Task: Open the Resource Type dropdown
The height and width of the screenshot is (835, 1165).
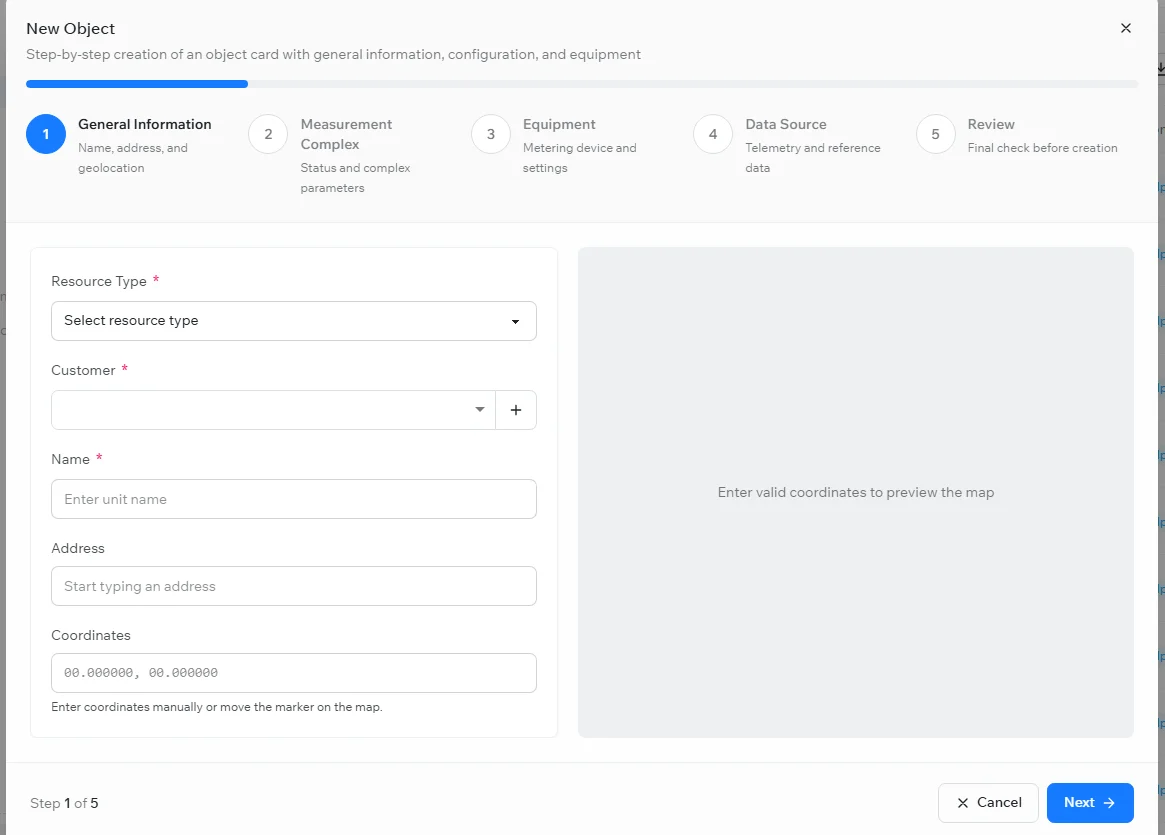Action: click(x=293, y=321)
